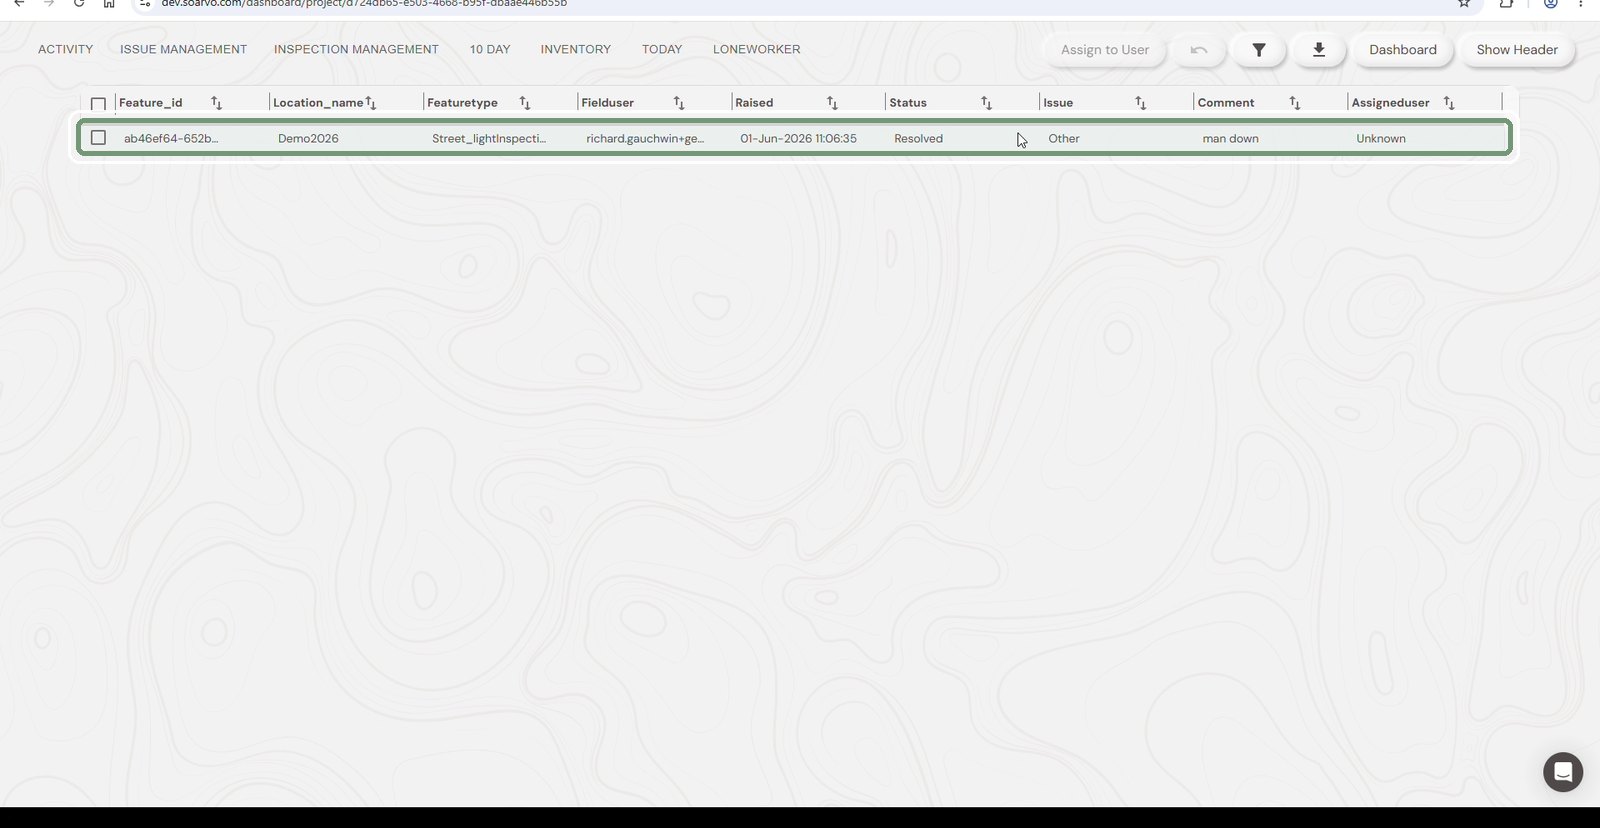The width and height of the screenshot is (1600, 828).
Task: Check the box for row ab46ef64-652b
Action: coord(98,138)
